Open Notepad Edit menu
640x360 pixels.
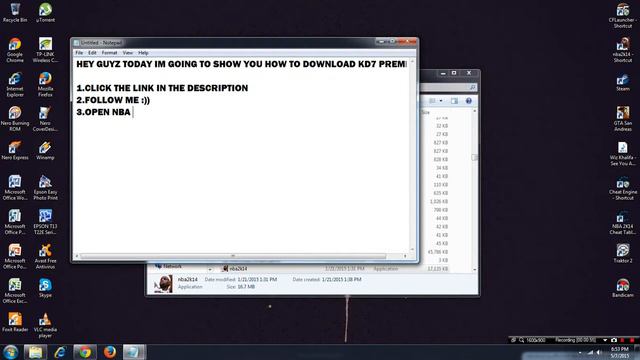pos(92,53)
